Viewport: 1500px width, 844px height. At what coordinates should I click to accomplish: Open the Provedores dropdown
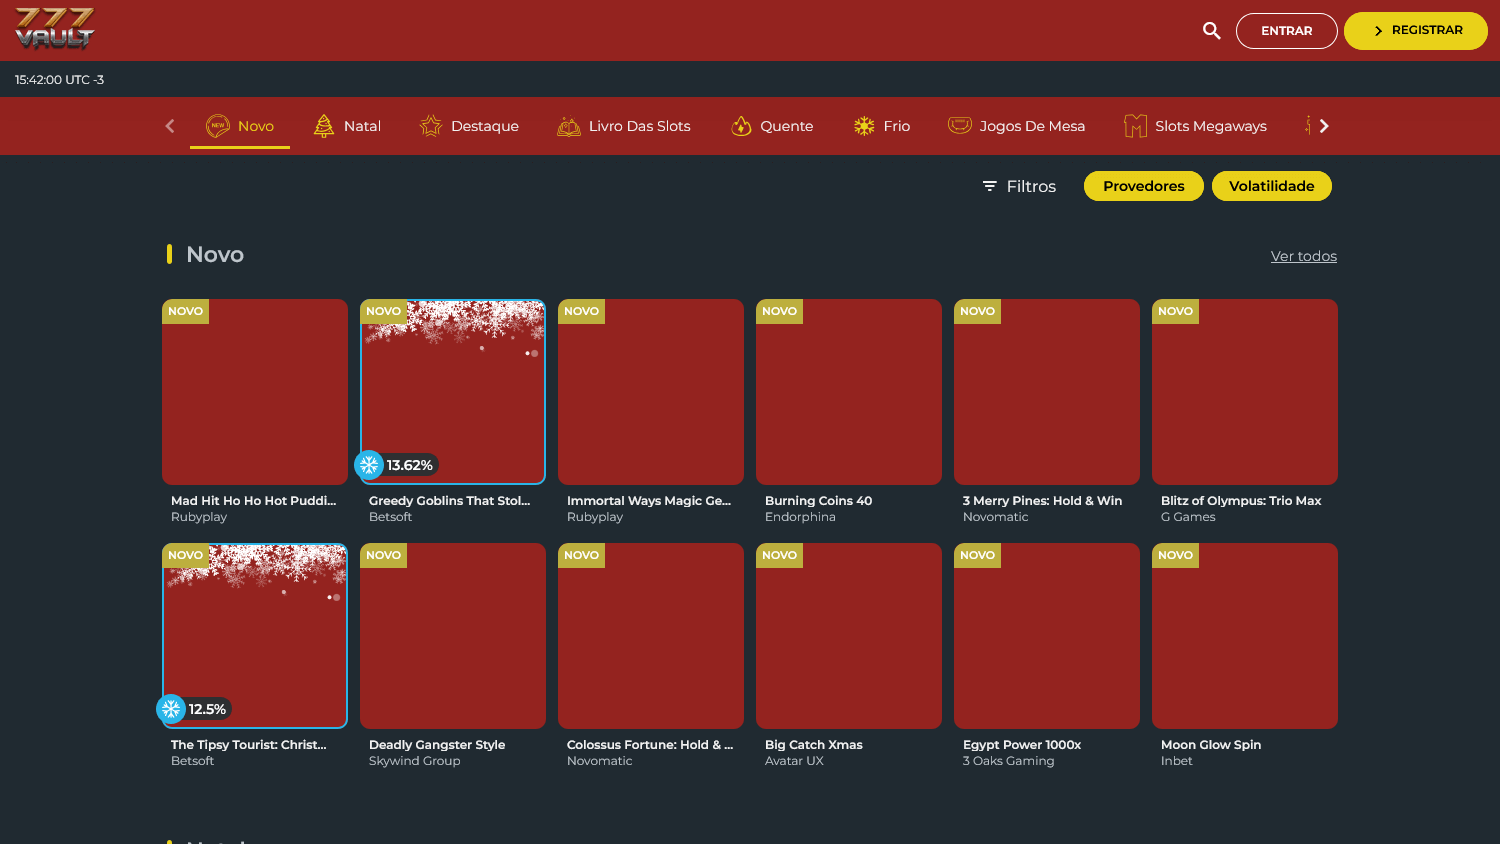click(x=1143, y=186)
